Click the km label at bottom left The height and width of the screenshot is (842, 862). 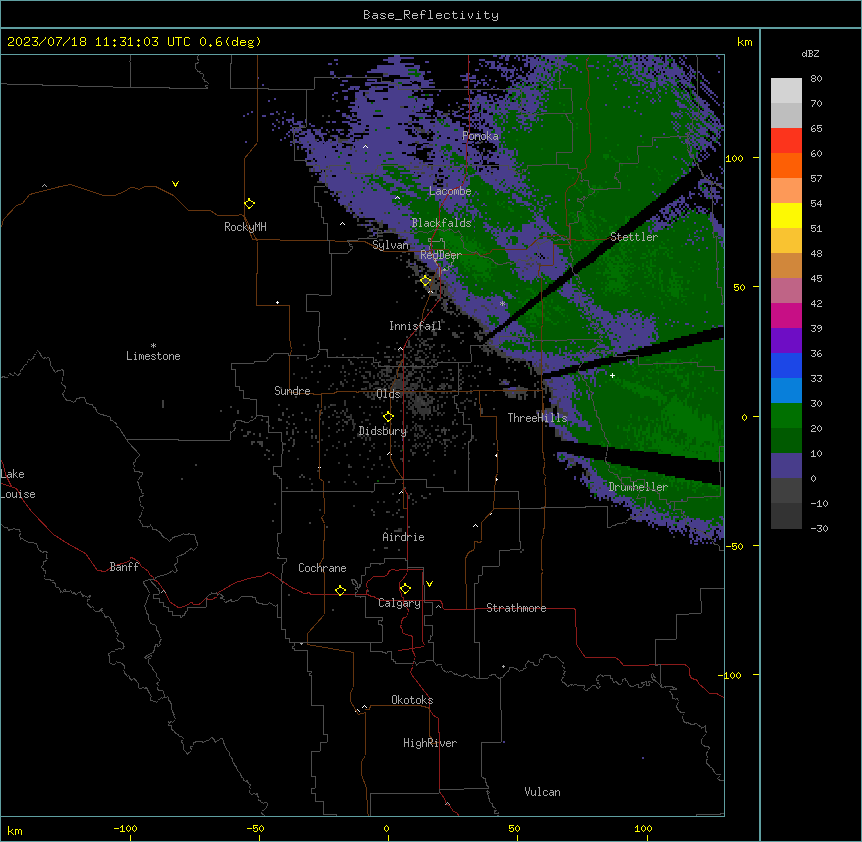click(x=15, y=831)
